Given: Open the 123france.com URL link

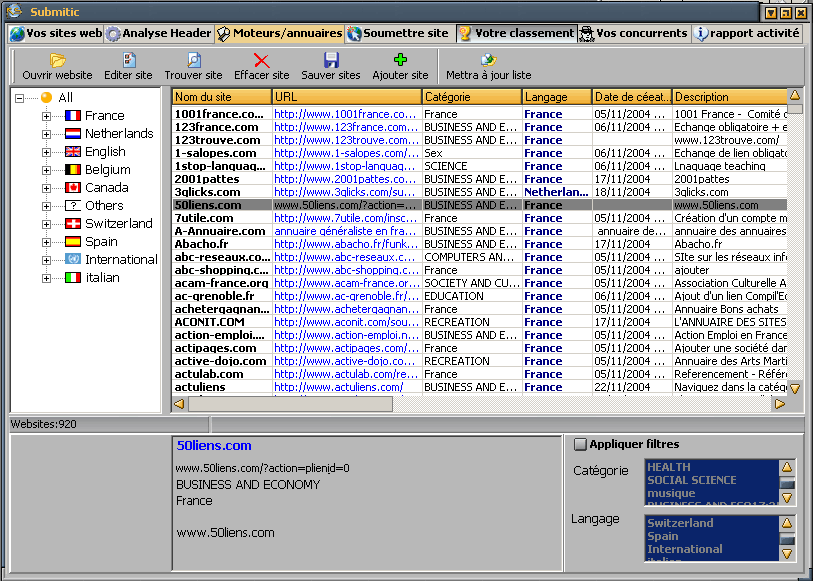Looking at the screenshot, I should point(345,127).
